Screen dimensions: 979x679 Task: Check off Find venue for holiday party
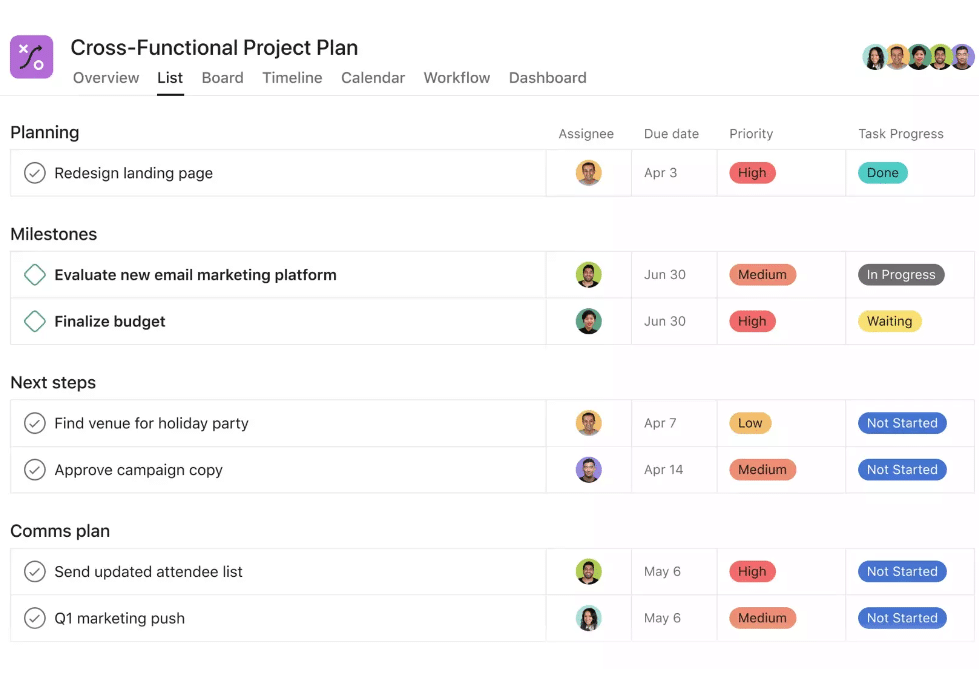click(x=35, y=423)
